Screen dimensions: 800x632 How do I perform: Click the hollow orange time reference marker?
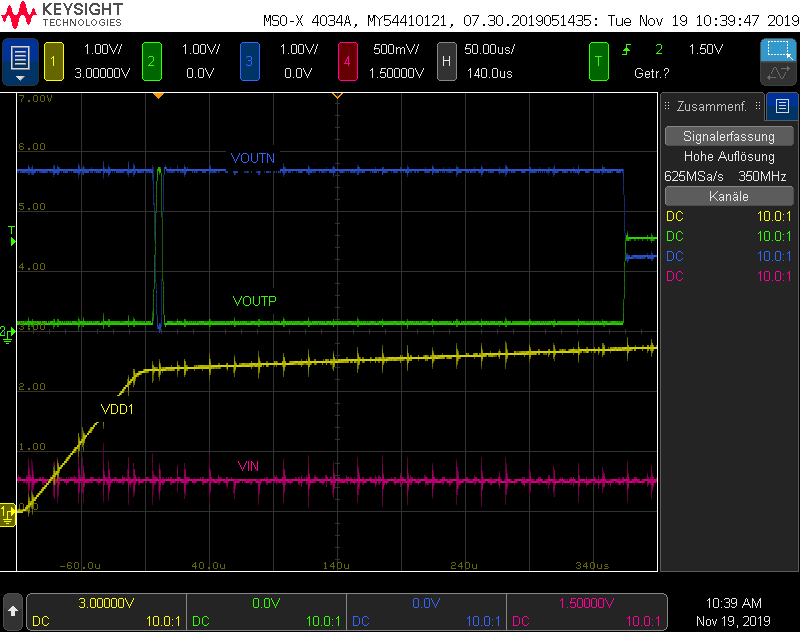pyautogui.click(x=337, y=95)
